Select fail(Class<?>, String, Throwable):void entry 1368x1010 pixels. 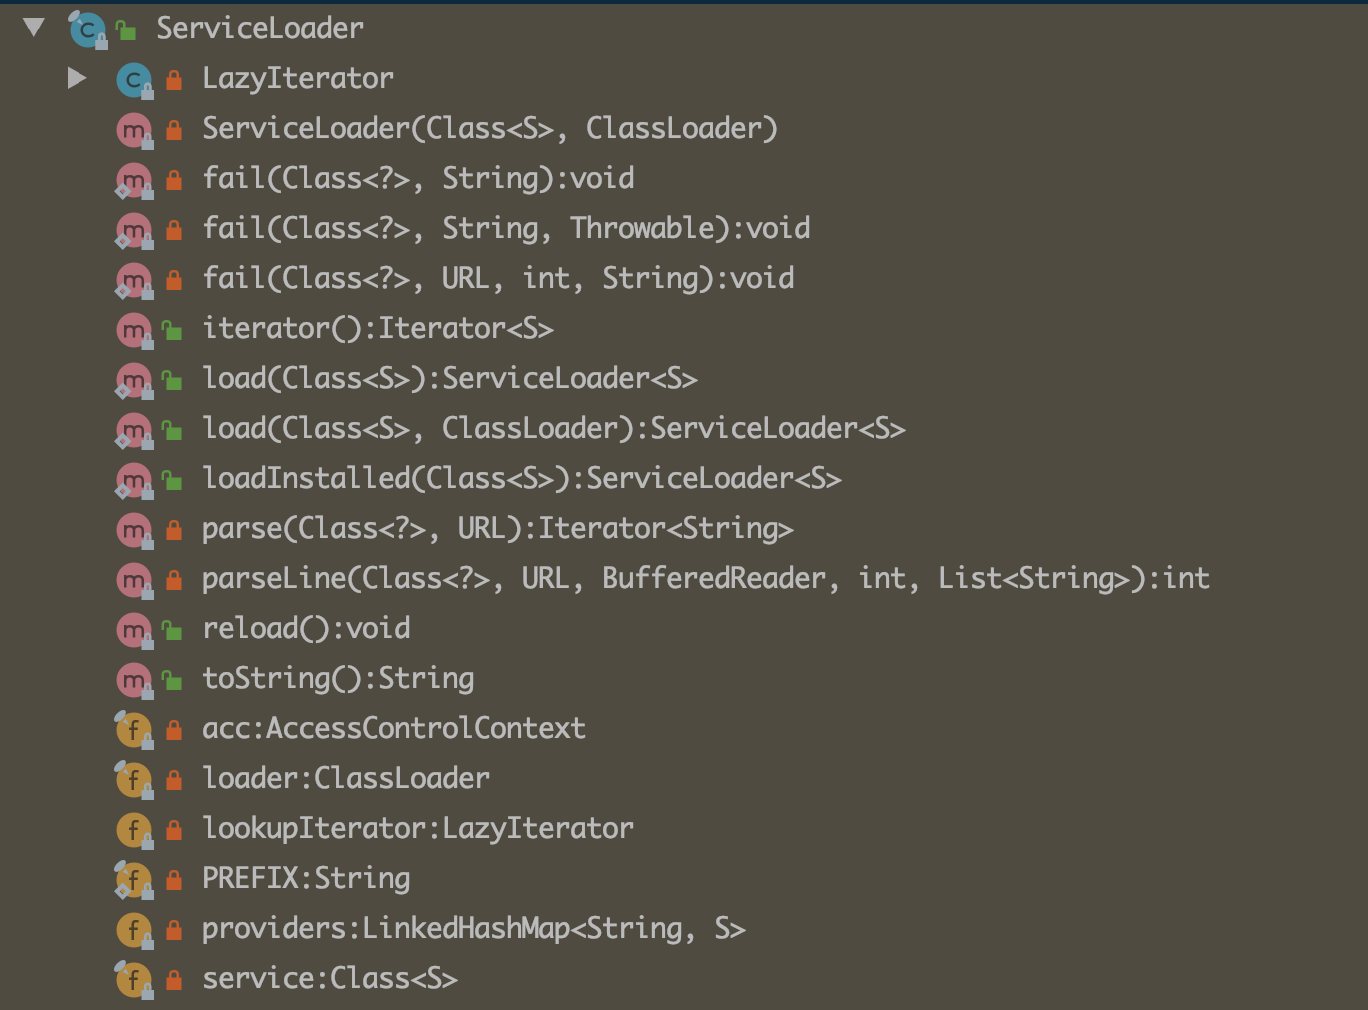click(507, 228)
